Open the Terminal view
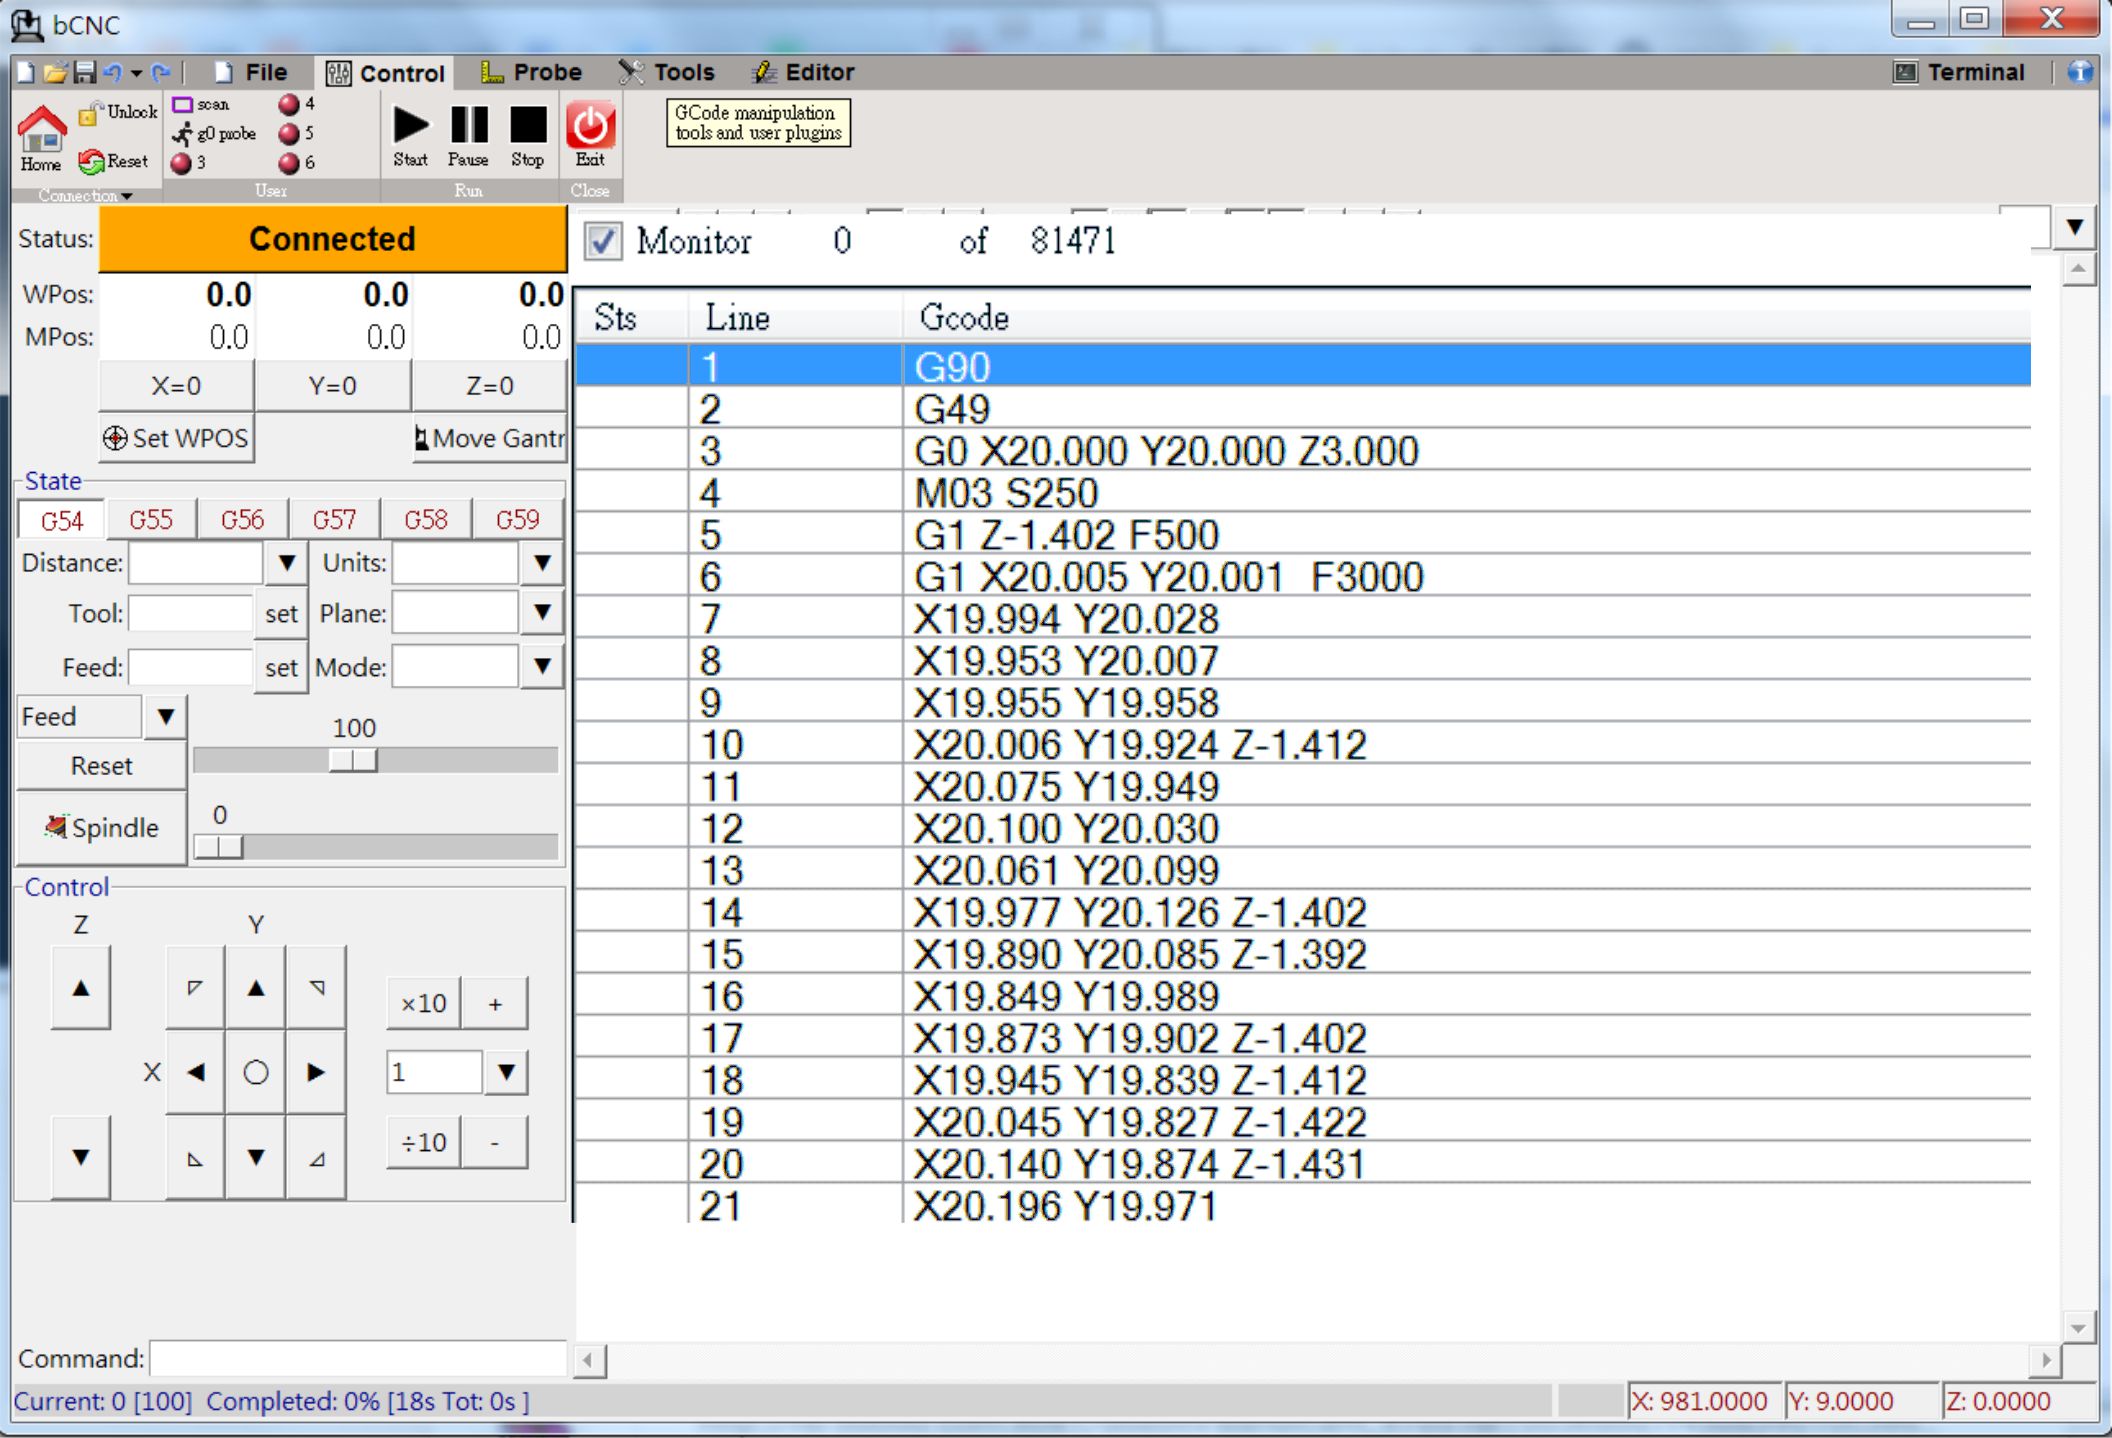The width and height of the screenshot is (2112, 1438). tap(1959, 72)
